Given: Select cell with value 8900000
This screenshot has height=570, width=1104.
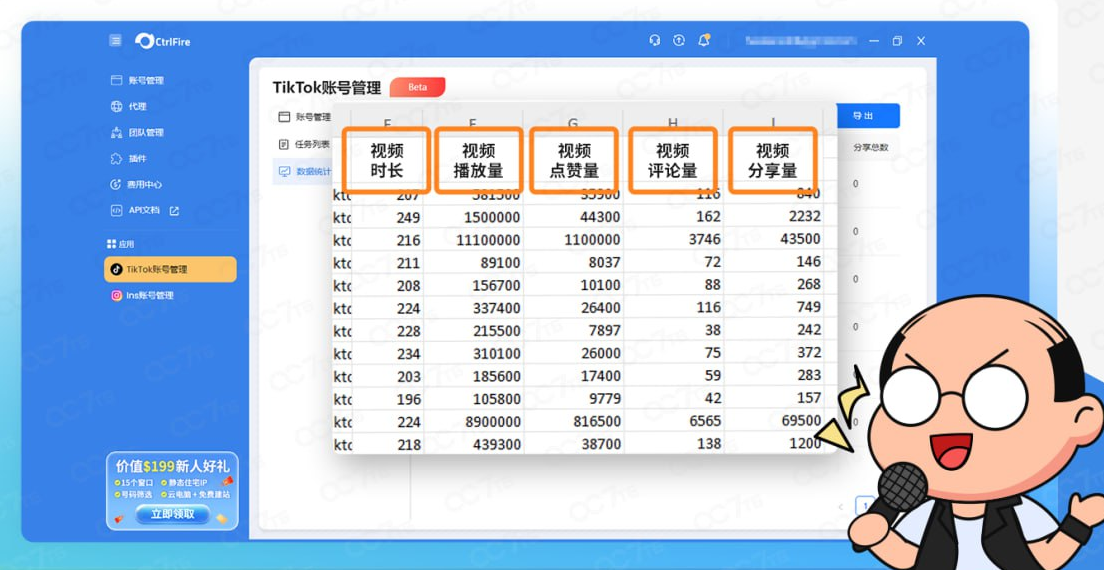Looking at the screenshot, I should point(473,422).
